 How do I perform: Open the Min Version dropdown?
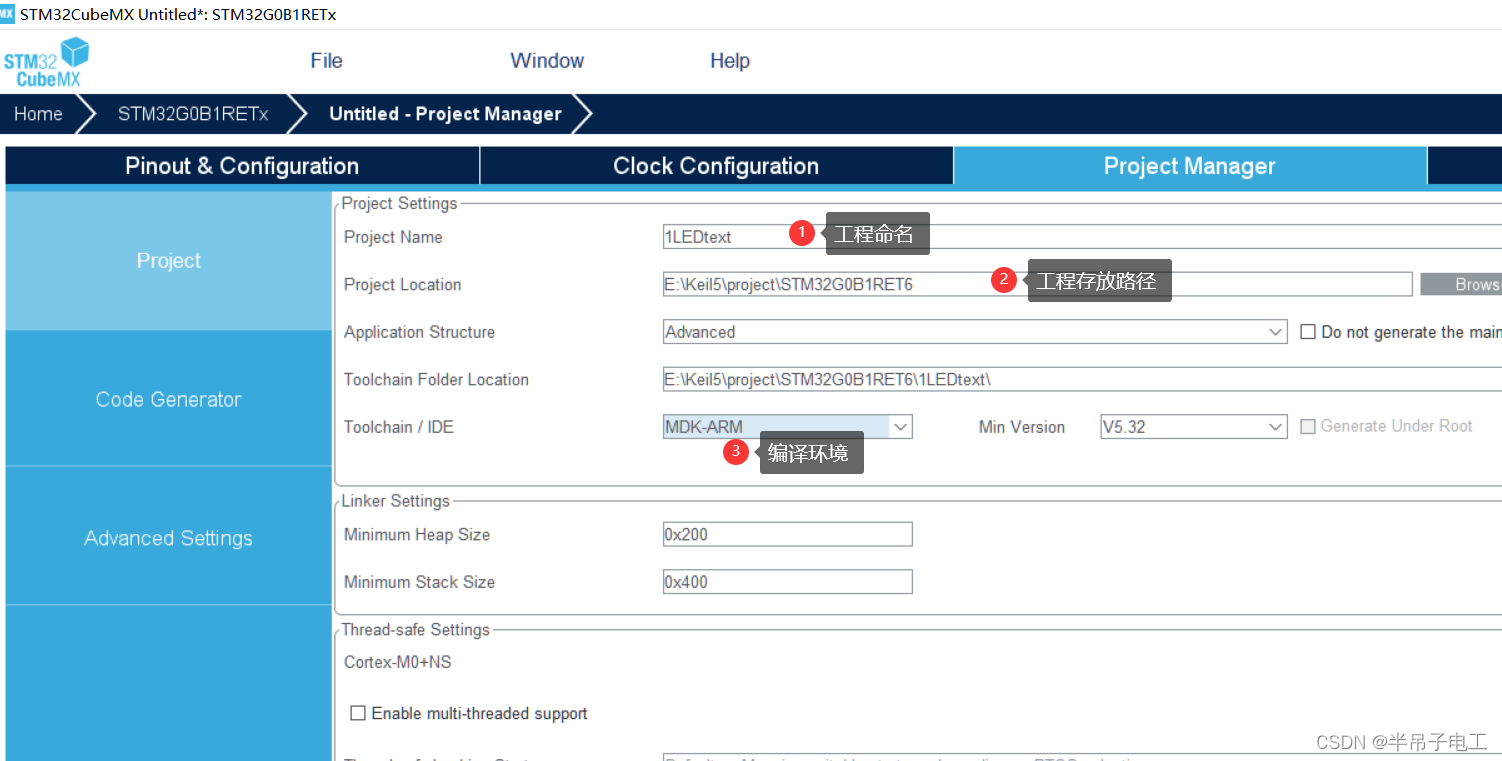(1193, 427)
